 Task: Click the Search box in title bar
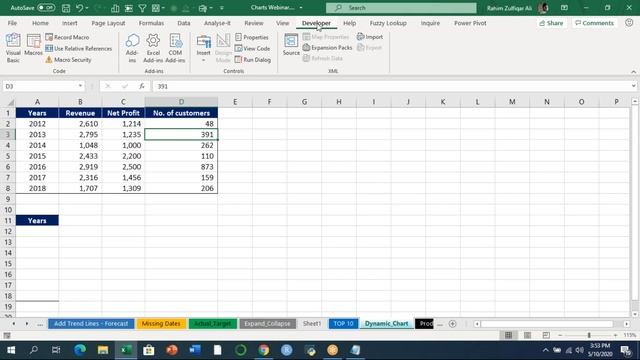coord(401,8)
